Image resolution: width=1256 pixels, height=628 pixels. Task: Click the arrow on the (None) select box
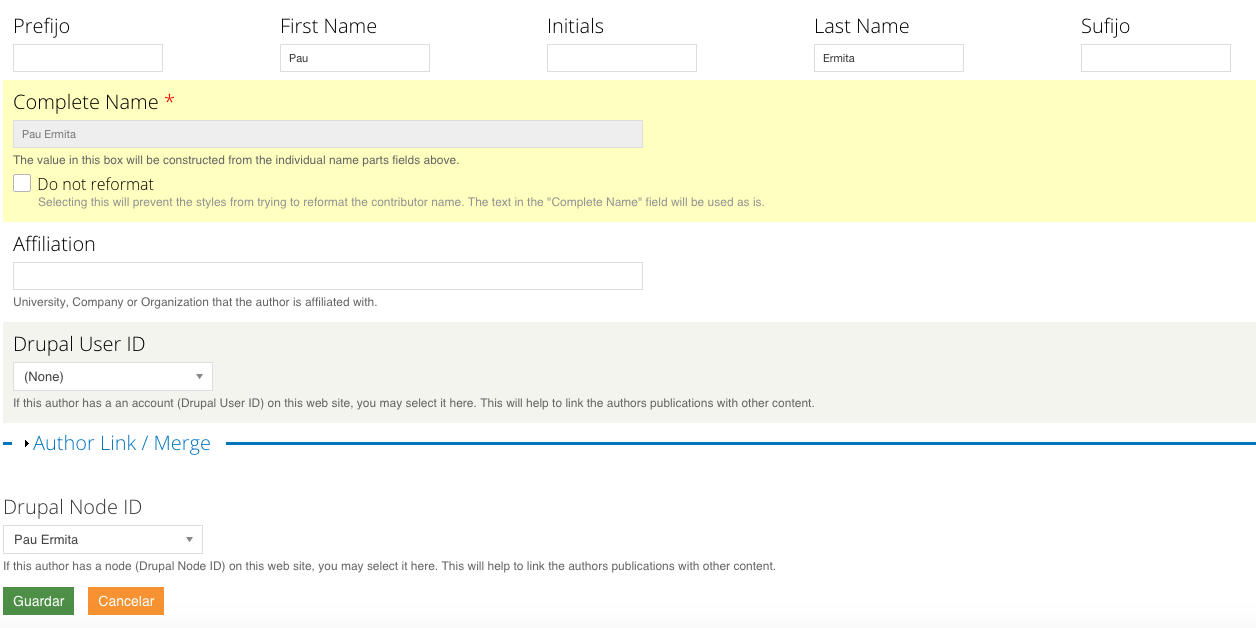point(199,376)
